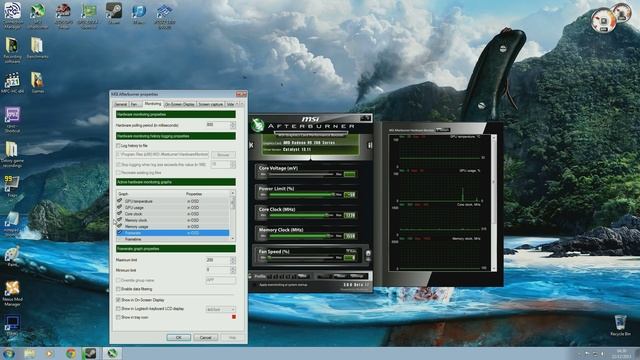Open File Explorer from the taskbar
The width and height of the screenshot is (640, 360).
[29, 353]
